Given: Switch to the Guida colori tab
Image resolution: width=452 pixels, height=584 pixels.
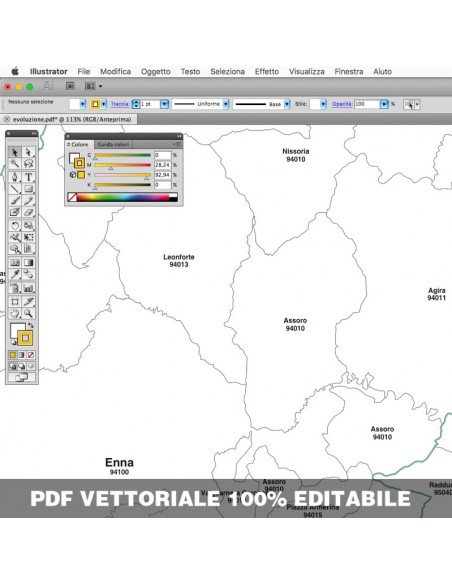Looking at the screenshot, I should click(113, 145).
